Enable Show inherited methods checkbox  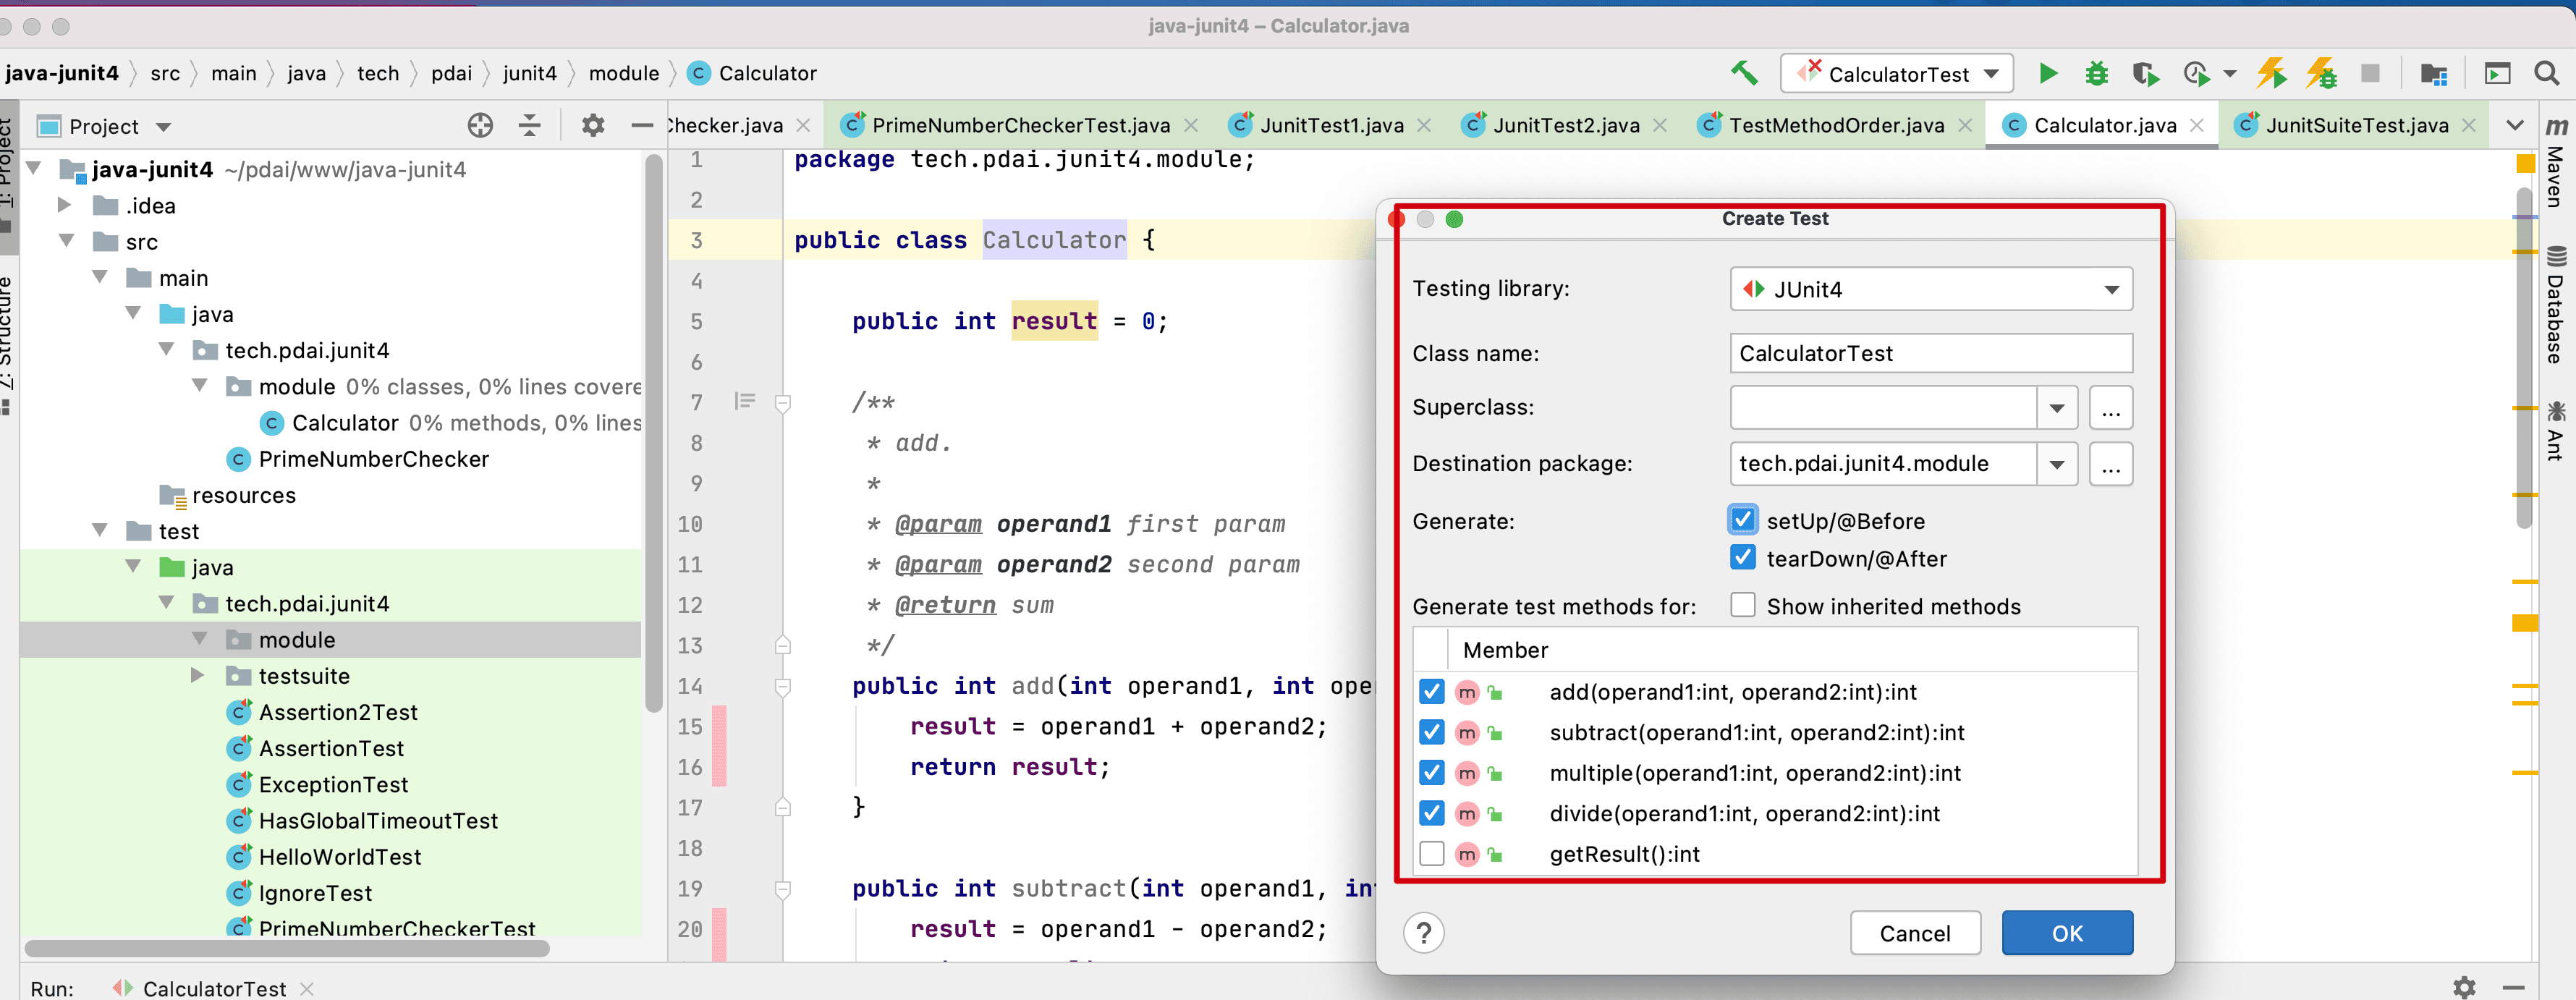coord(1742,606)
